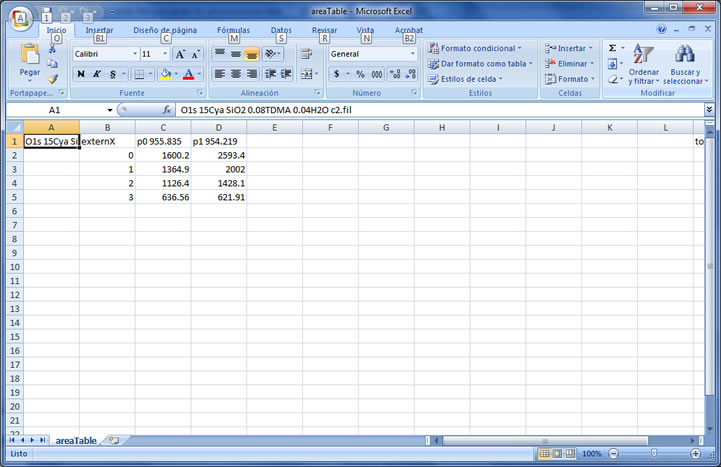Open Find and Select (Buscar y seleccionar)
This screenshot has height=467, width=721.
pyautogui.click(x=685, y=64)
